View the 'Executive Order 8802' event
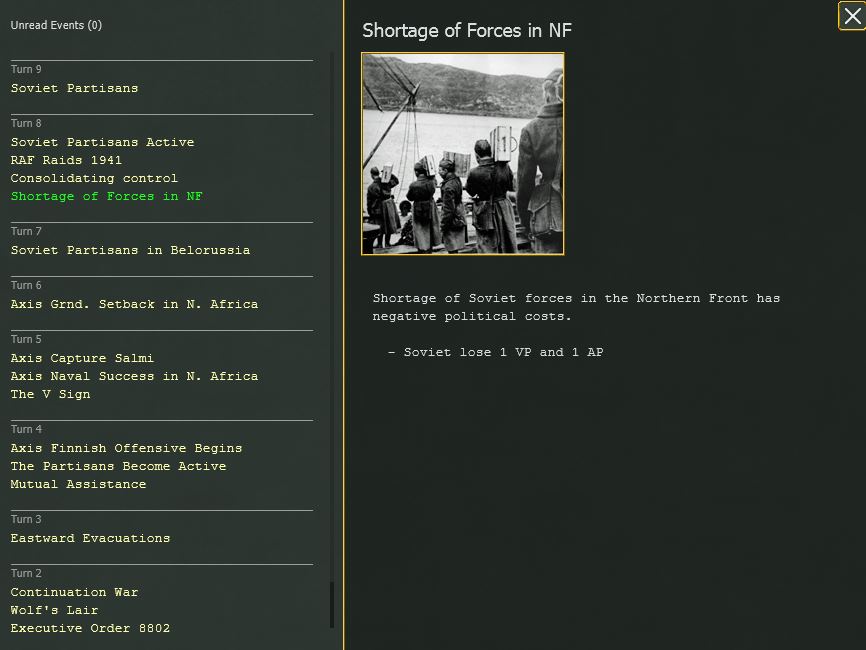This screenshot has width=866, height=650. (91, 628)
